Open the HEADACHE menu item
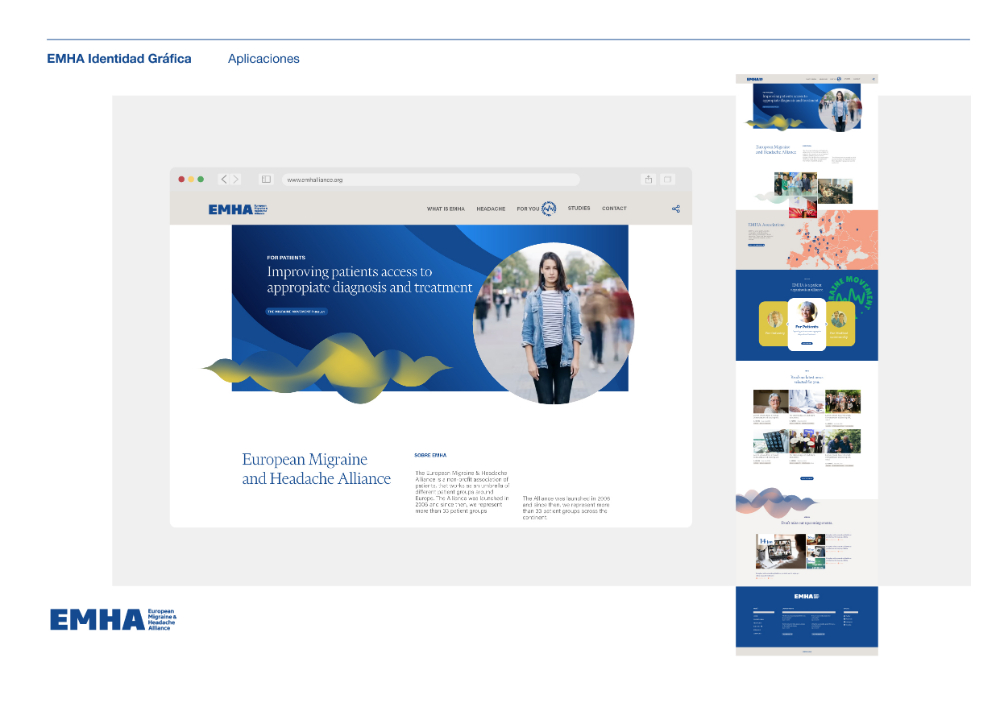1000x707 pixels. point(490,208)
